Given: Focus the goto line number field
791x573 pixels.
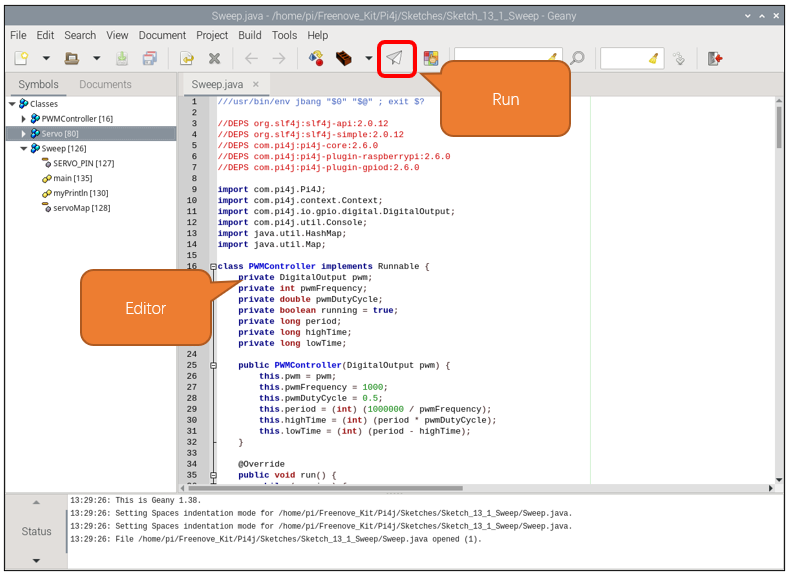Looking at the screenshot, I should [632, 59].
